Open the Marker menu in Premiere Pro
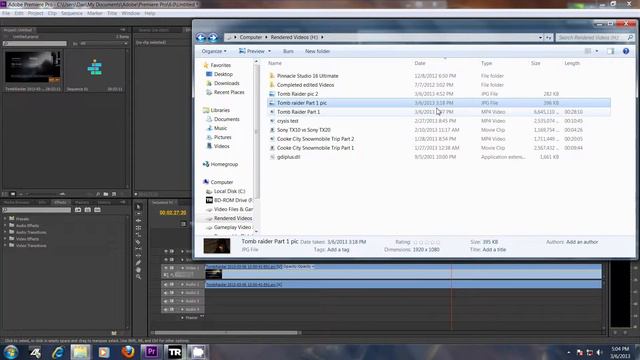640x360 pixels. tap(95, 13)
